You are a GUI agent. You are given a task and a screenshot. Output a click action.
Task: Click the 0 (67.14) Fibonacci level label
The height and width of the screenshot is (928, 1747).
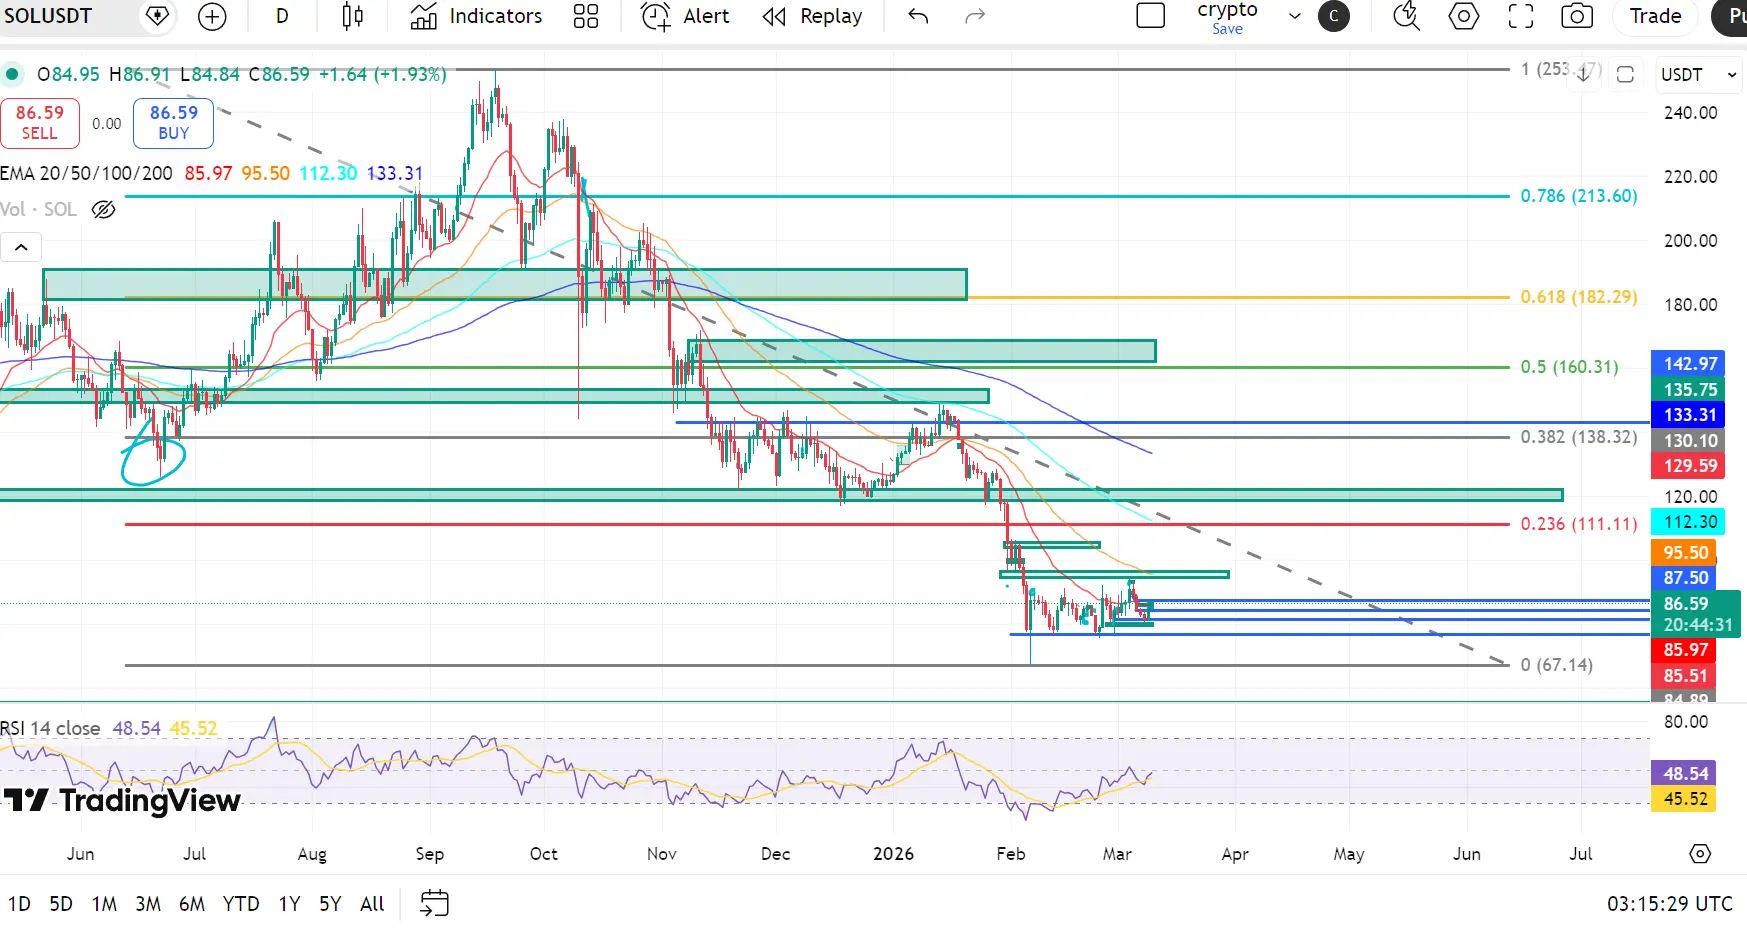[1557, 665]
